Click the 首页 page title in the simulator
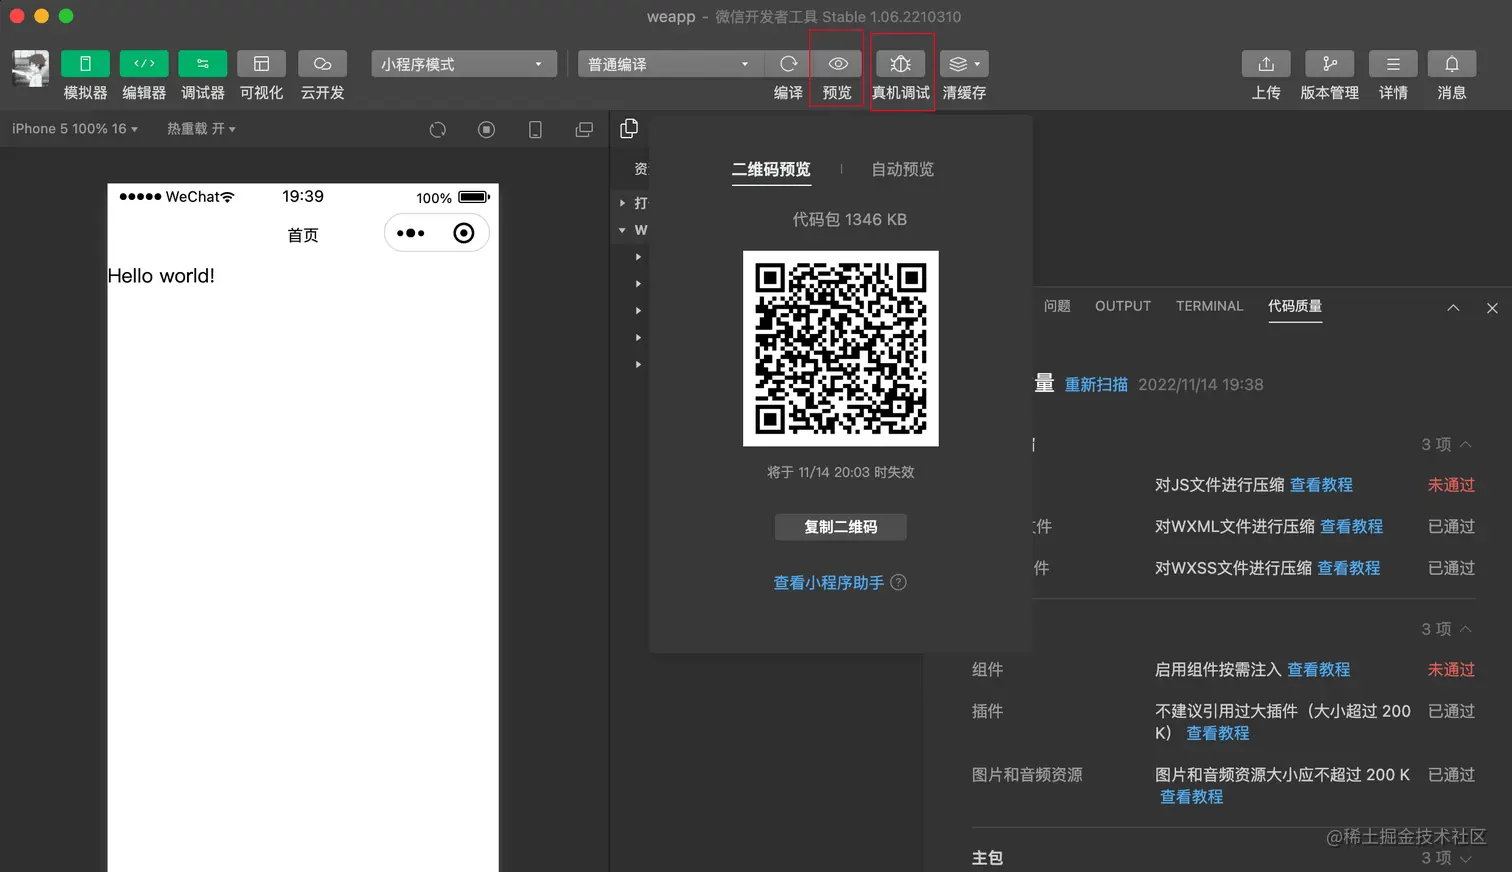This screenshot has height=872, width=1512. tap(303, 235)
